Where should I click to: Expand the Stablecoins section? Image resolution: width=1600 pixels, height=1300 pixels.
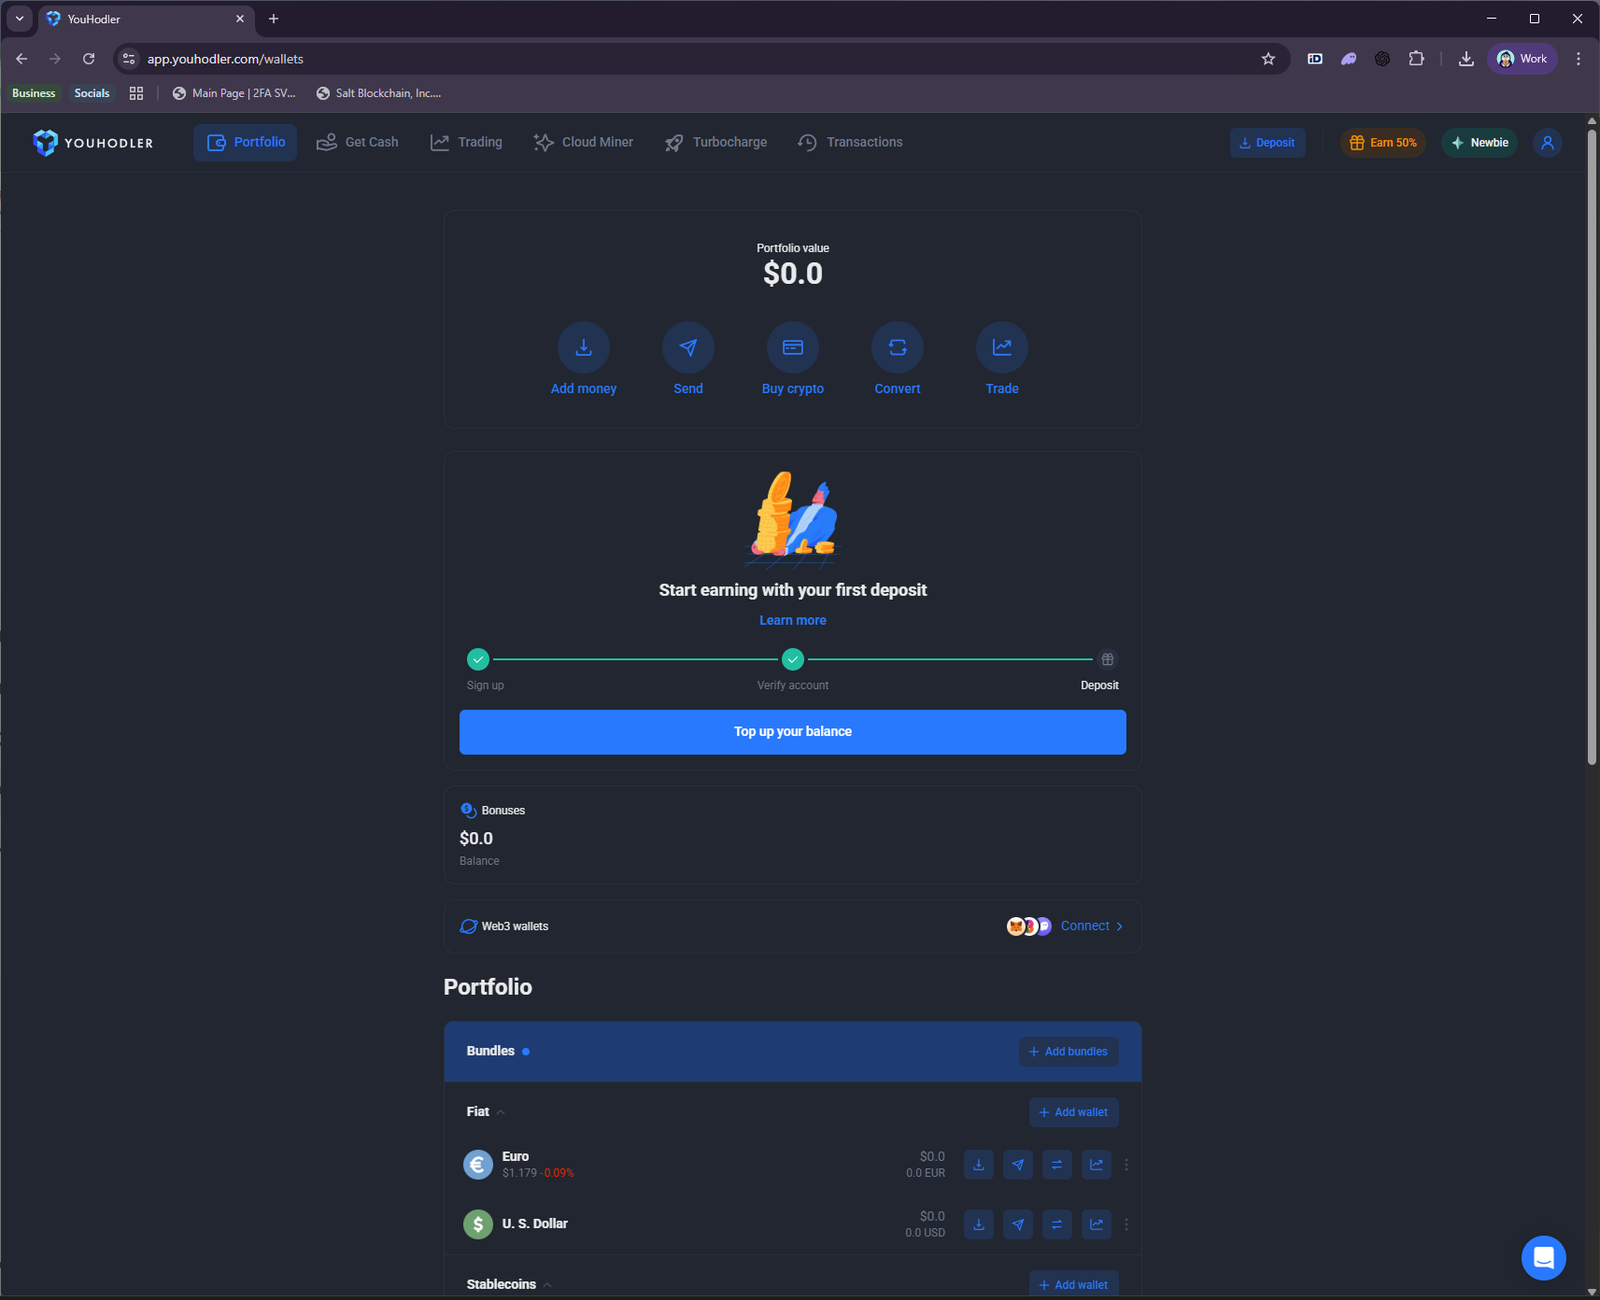[x=546, y=1284]
